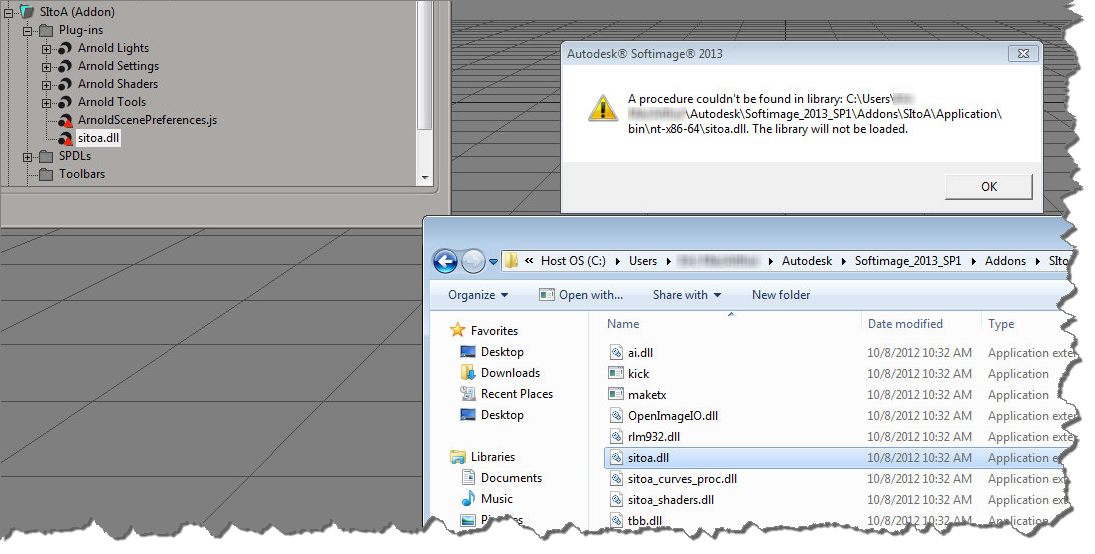Click the plug-in tree scrollbar down arrow
The image size is (1095, 554).
[425, 177]
